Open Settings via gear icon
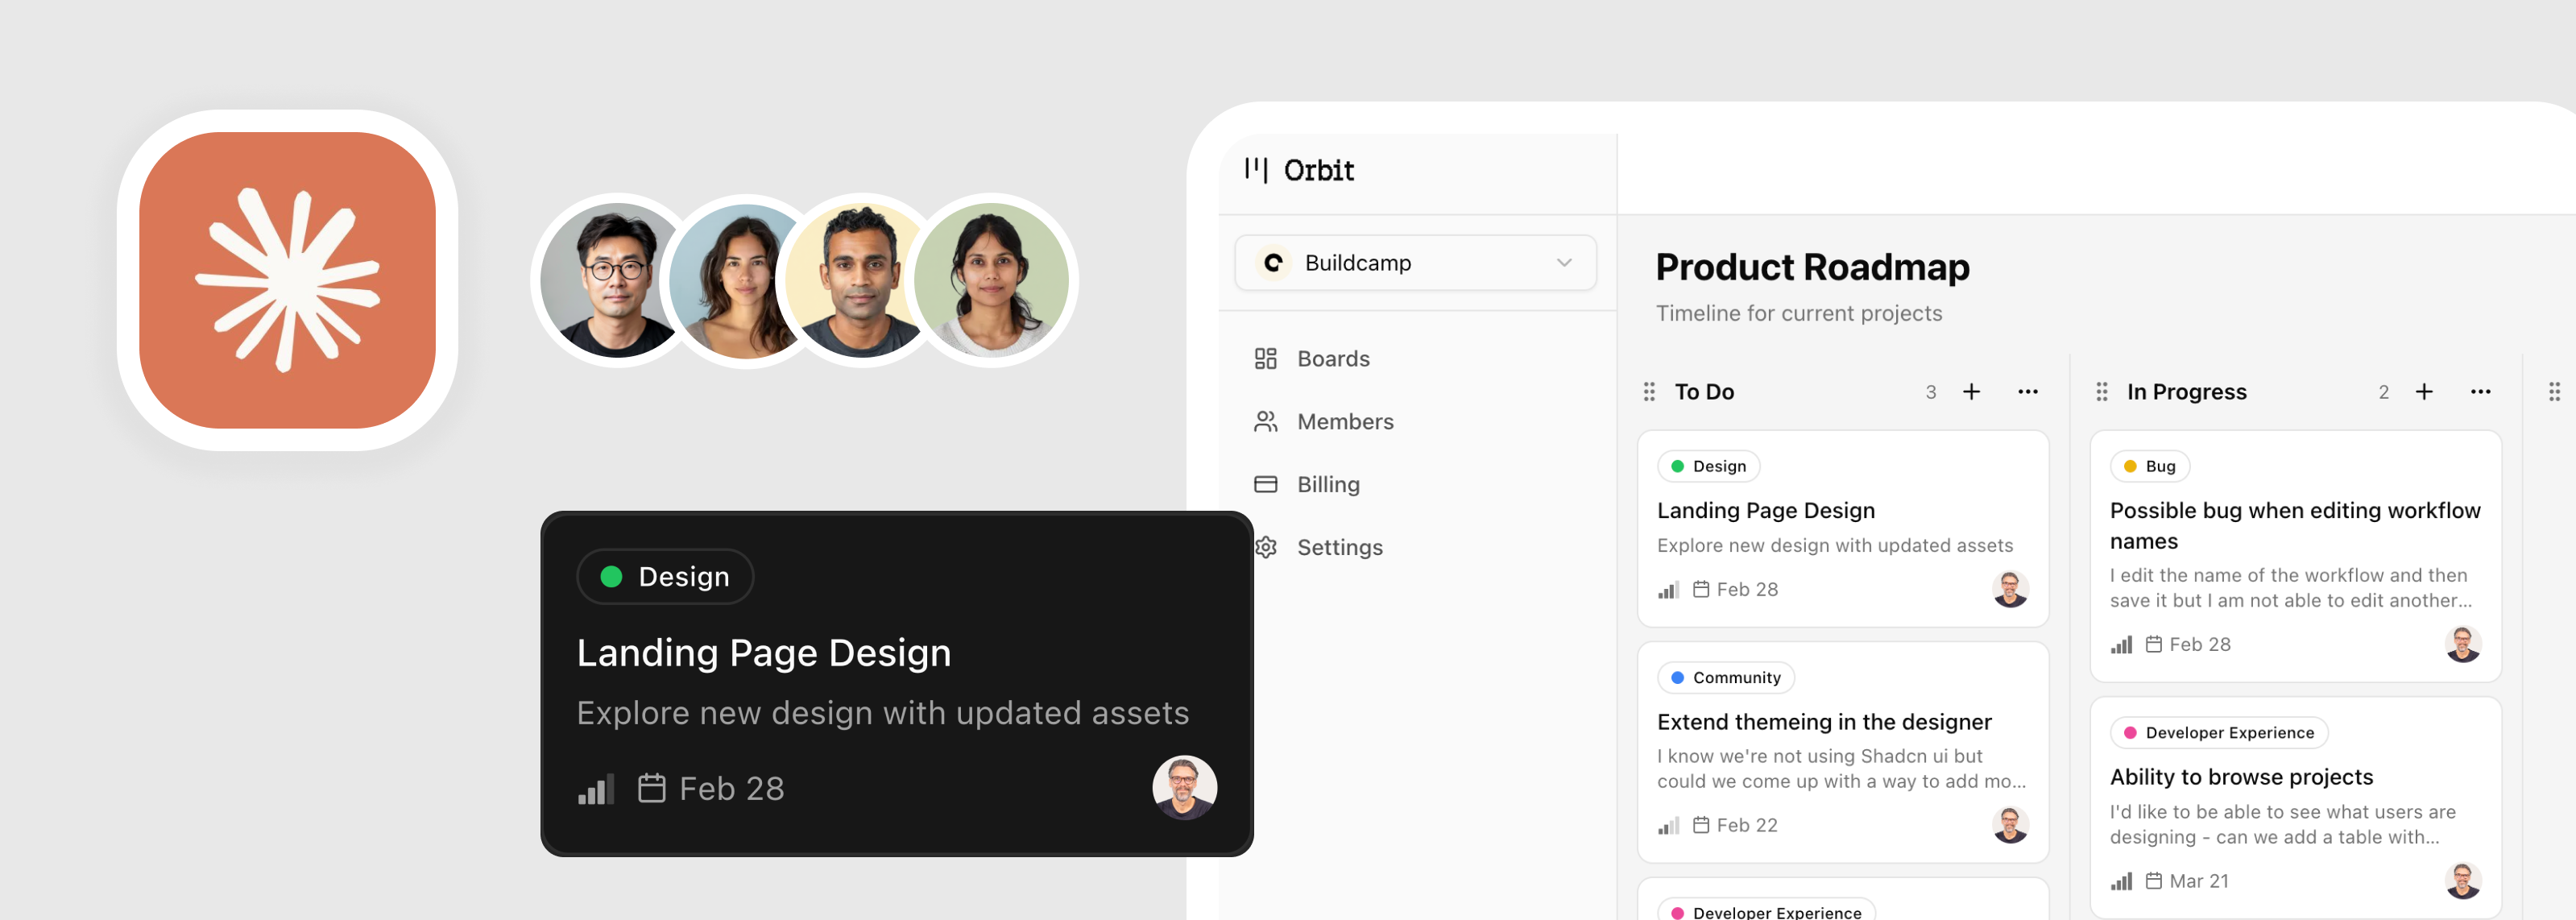Screen dimensions: 2576x920 (x=1266, y=547)
